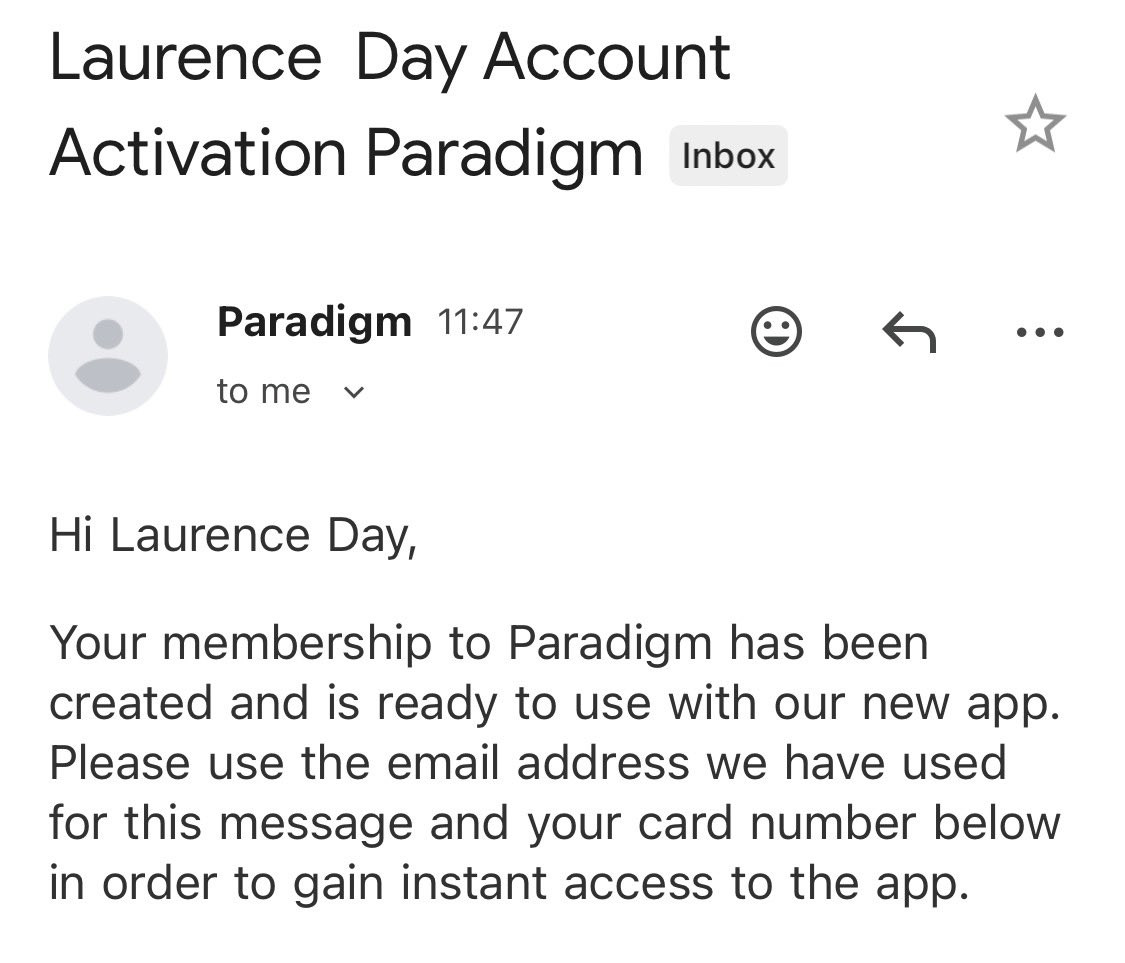Viewport: 1125px width, 963px height.
Task: Tap 'Your membership to Paradigm' sentence start
Action: (380, 643)
